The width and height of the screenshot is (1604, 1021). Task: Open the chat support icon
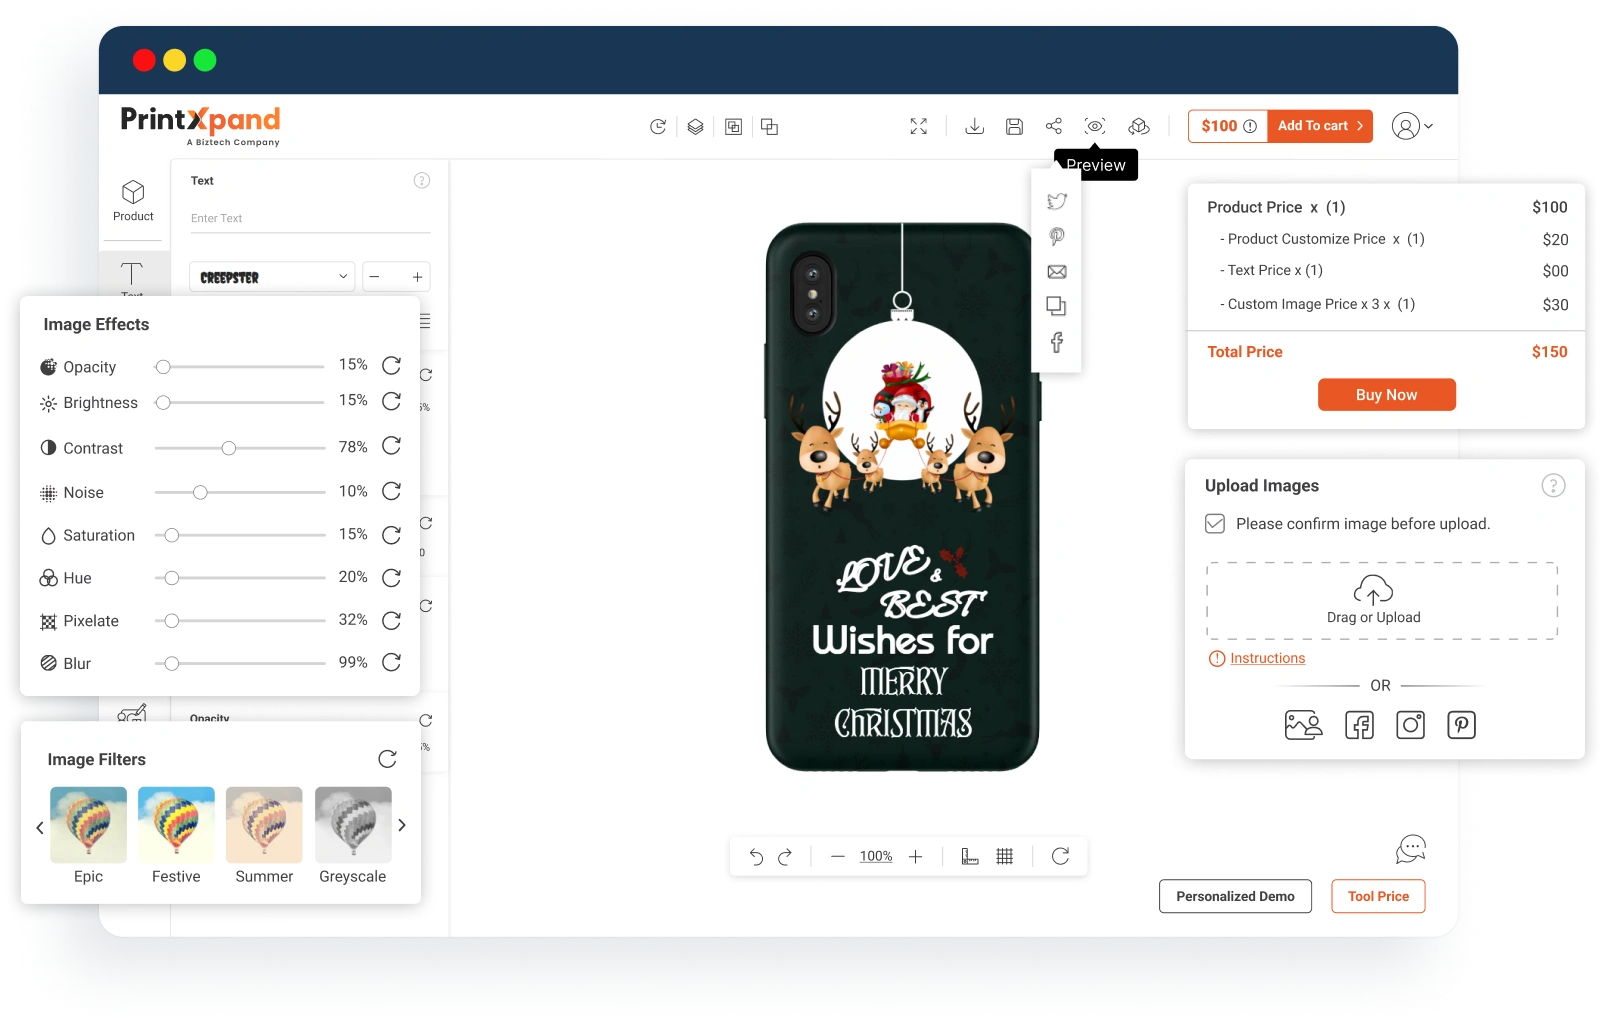click(x=1410, y=849)
